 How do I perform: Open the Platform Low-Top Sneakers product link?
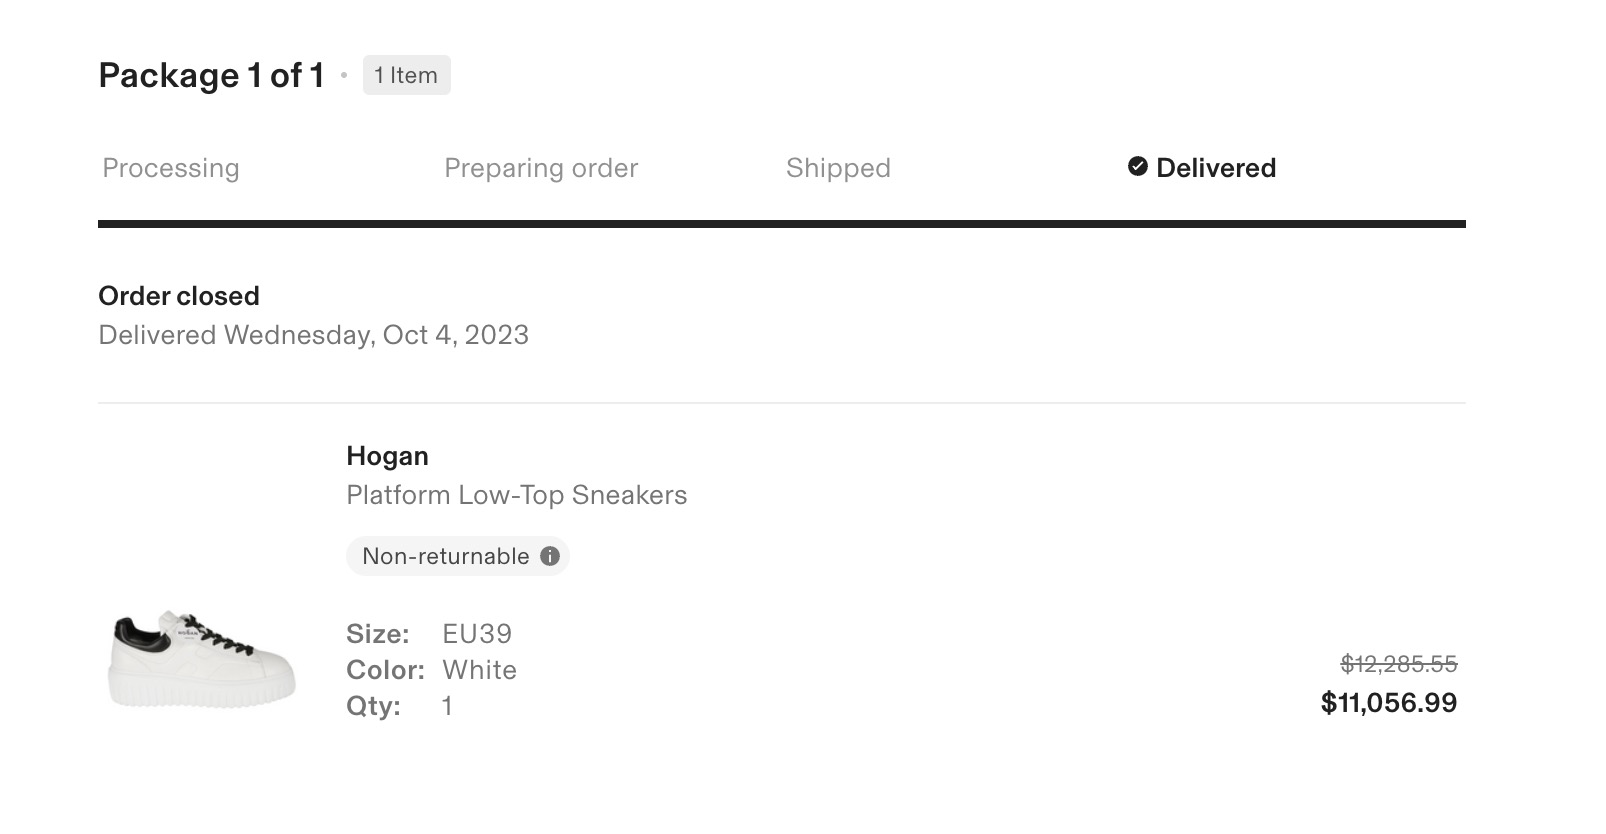(516, 495)
